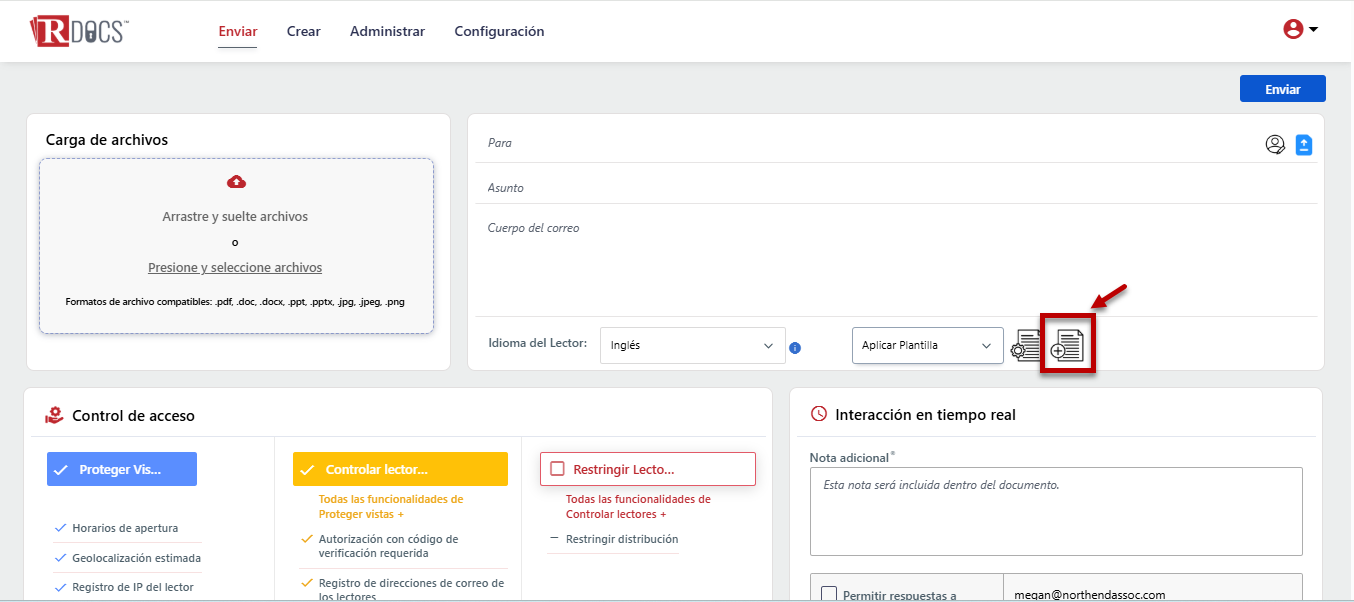
Task: Enable the Permitir respuestas checkbox
Action: 829,594
